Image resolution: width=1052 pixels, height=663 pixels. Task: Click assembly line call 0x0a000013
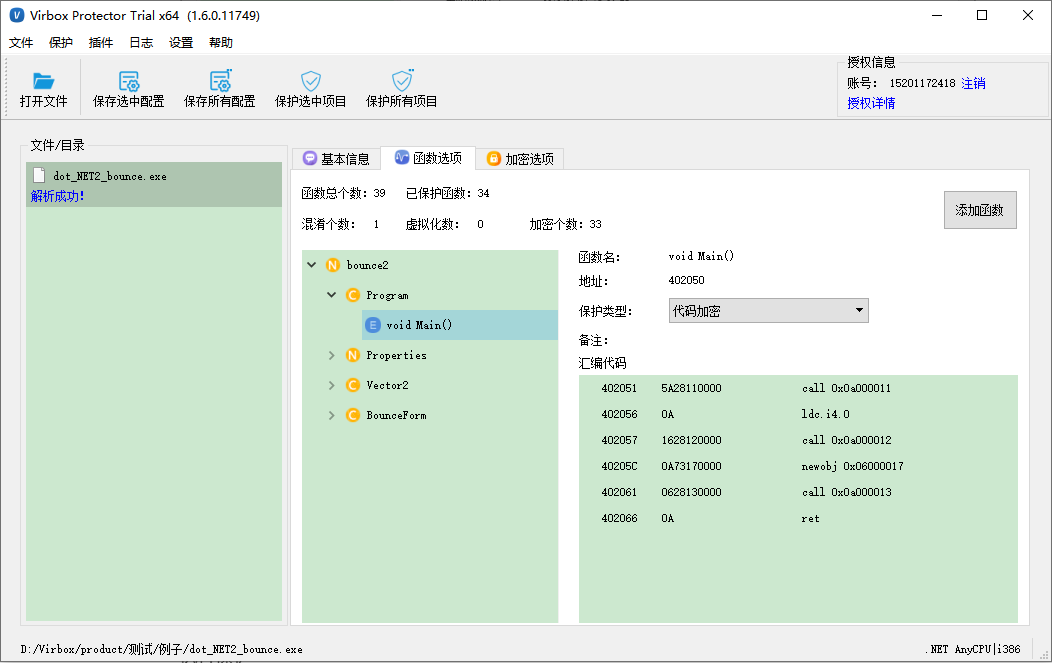(846, 492)
